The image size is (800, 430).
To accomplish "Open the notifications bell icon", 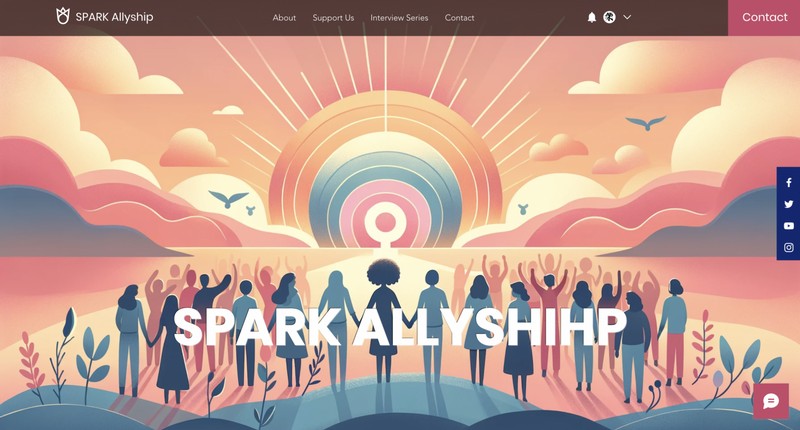I will 592,17.
